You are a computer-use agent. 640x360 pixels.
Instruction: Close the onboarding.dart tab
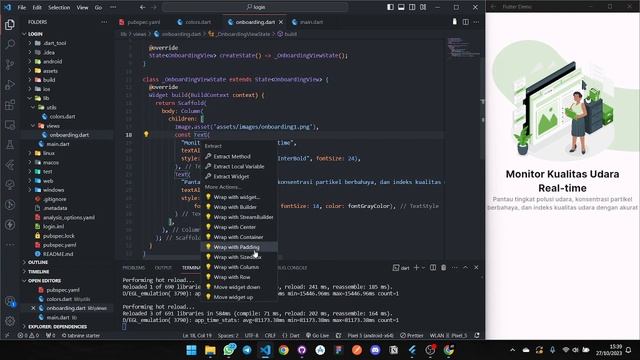tap(280, 22)
